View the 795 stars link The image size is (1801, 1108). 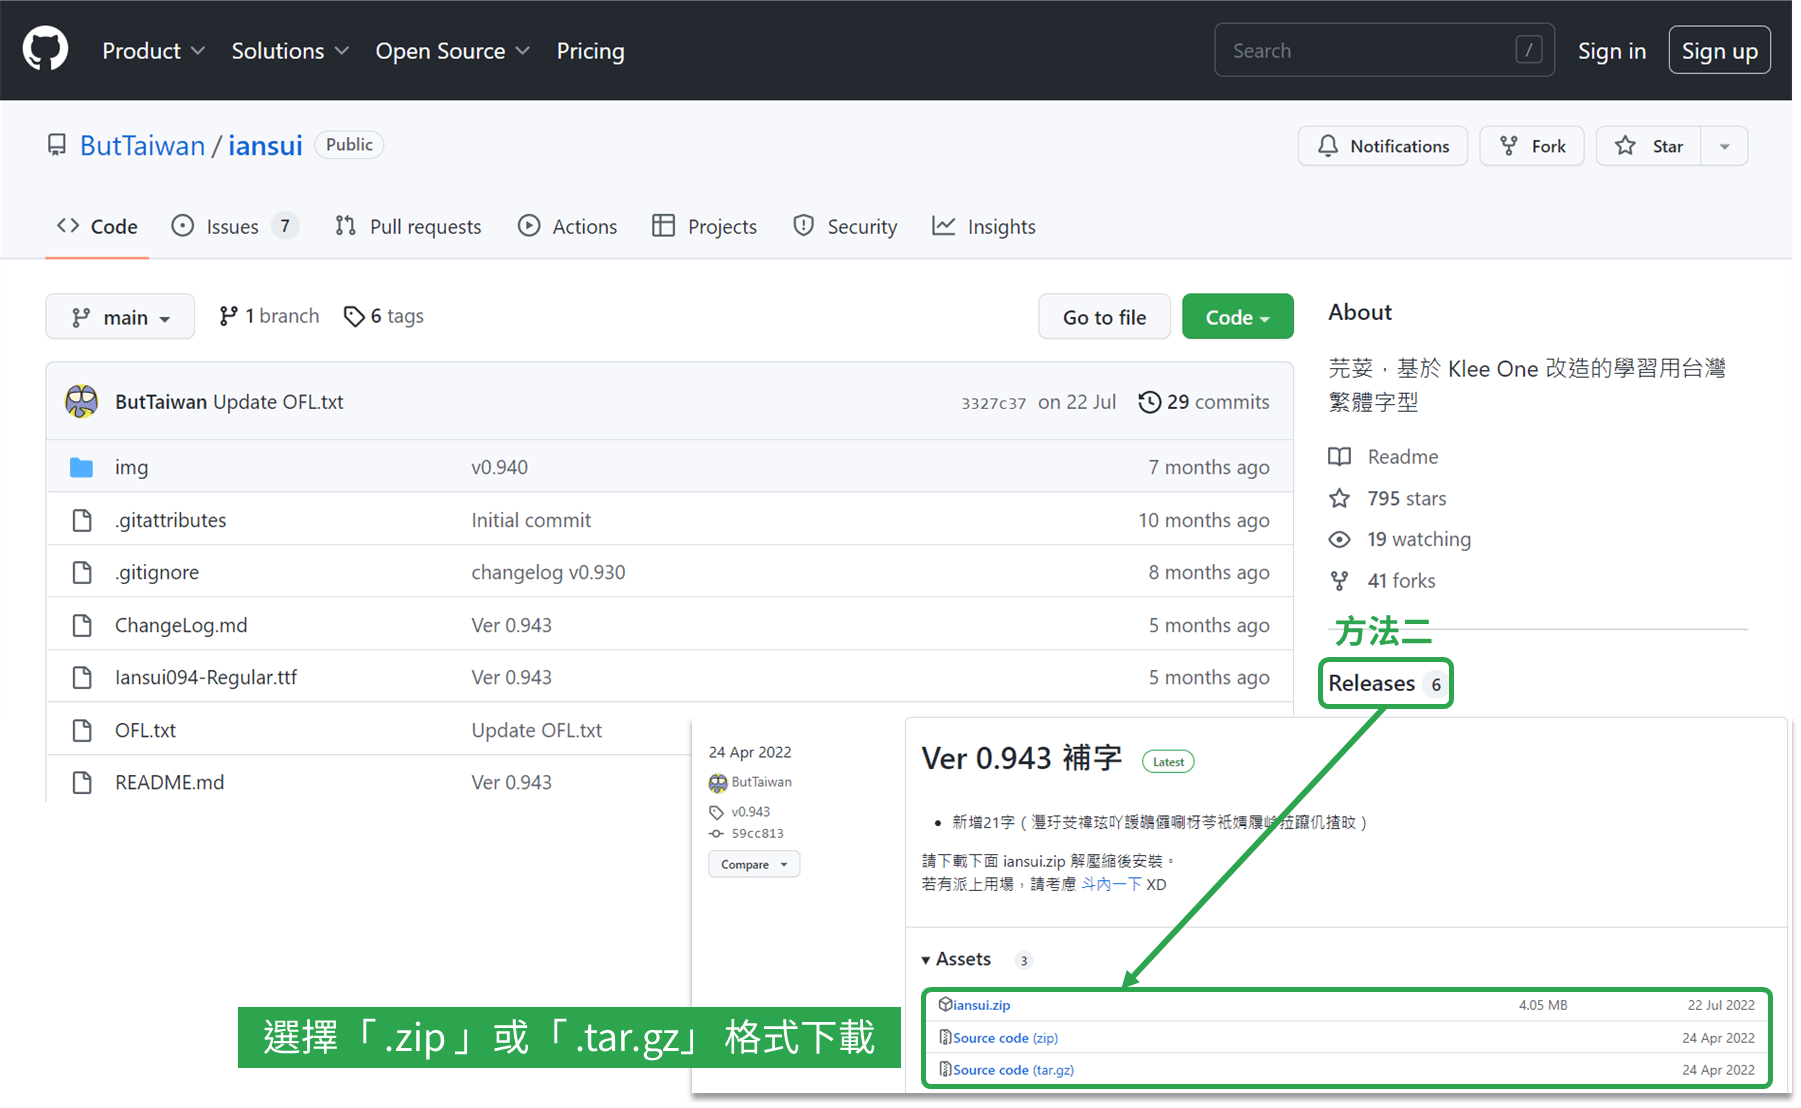coord(1387,498)
